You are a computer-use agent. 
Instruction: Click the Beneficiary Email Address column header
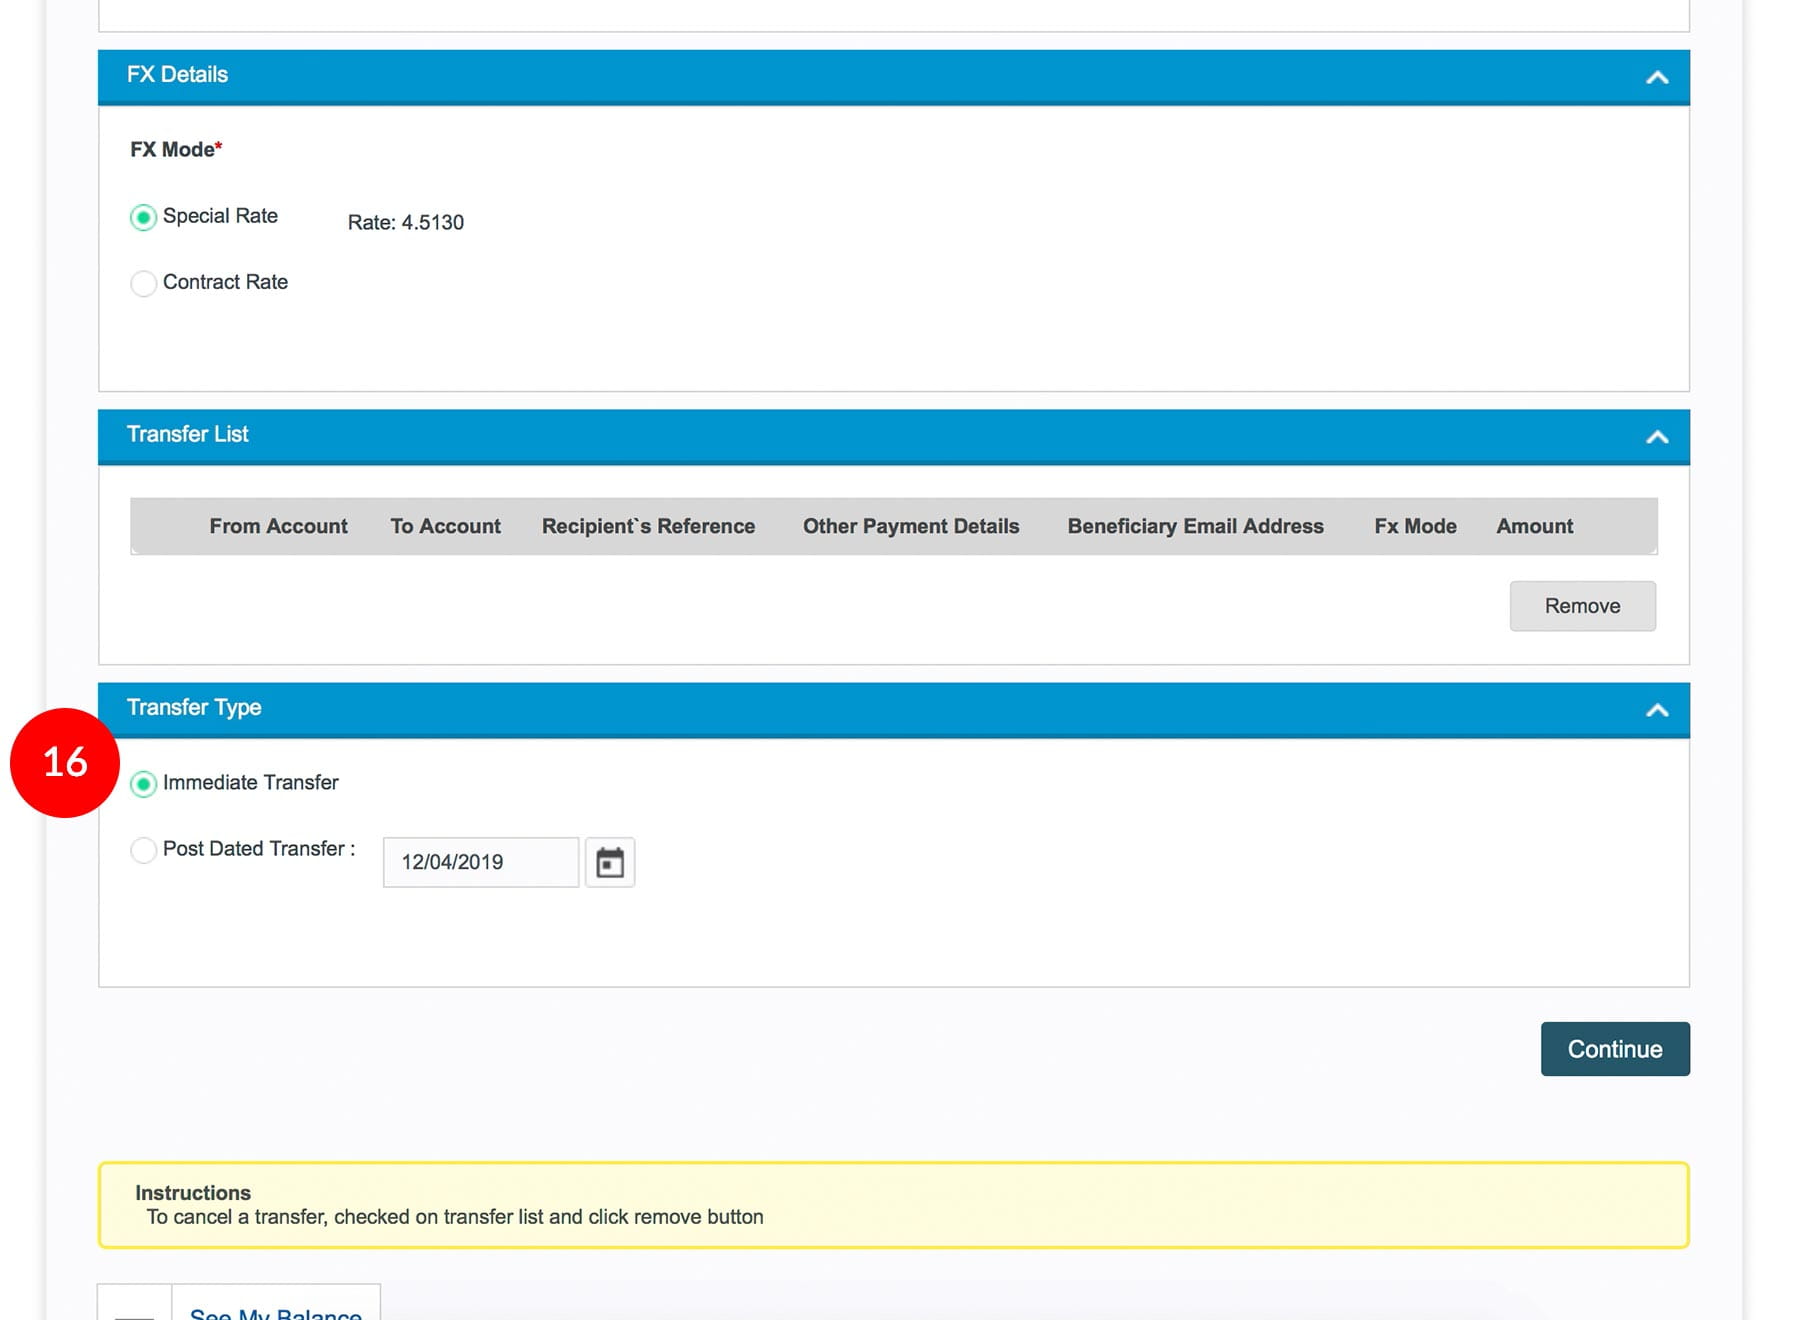click(x=1195, y=526)
